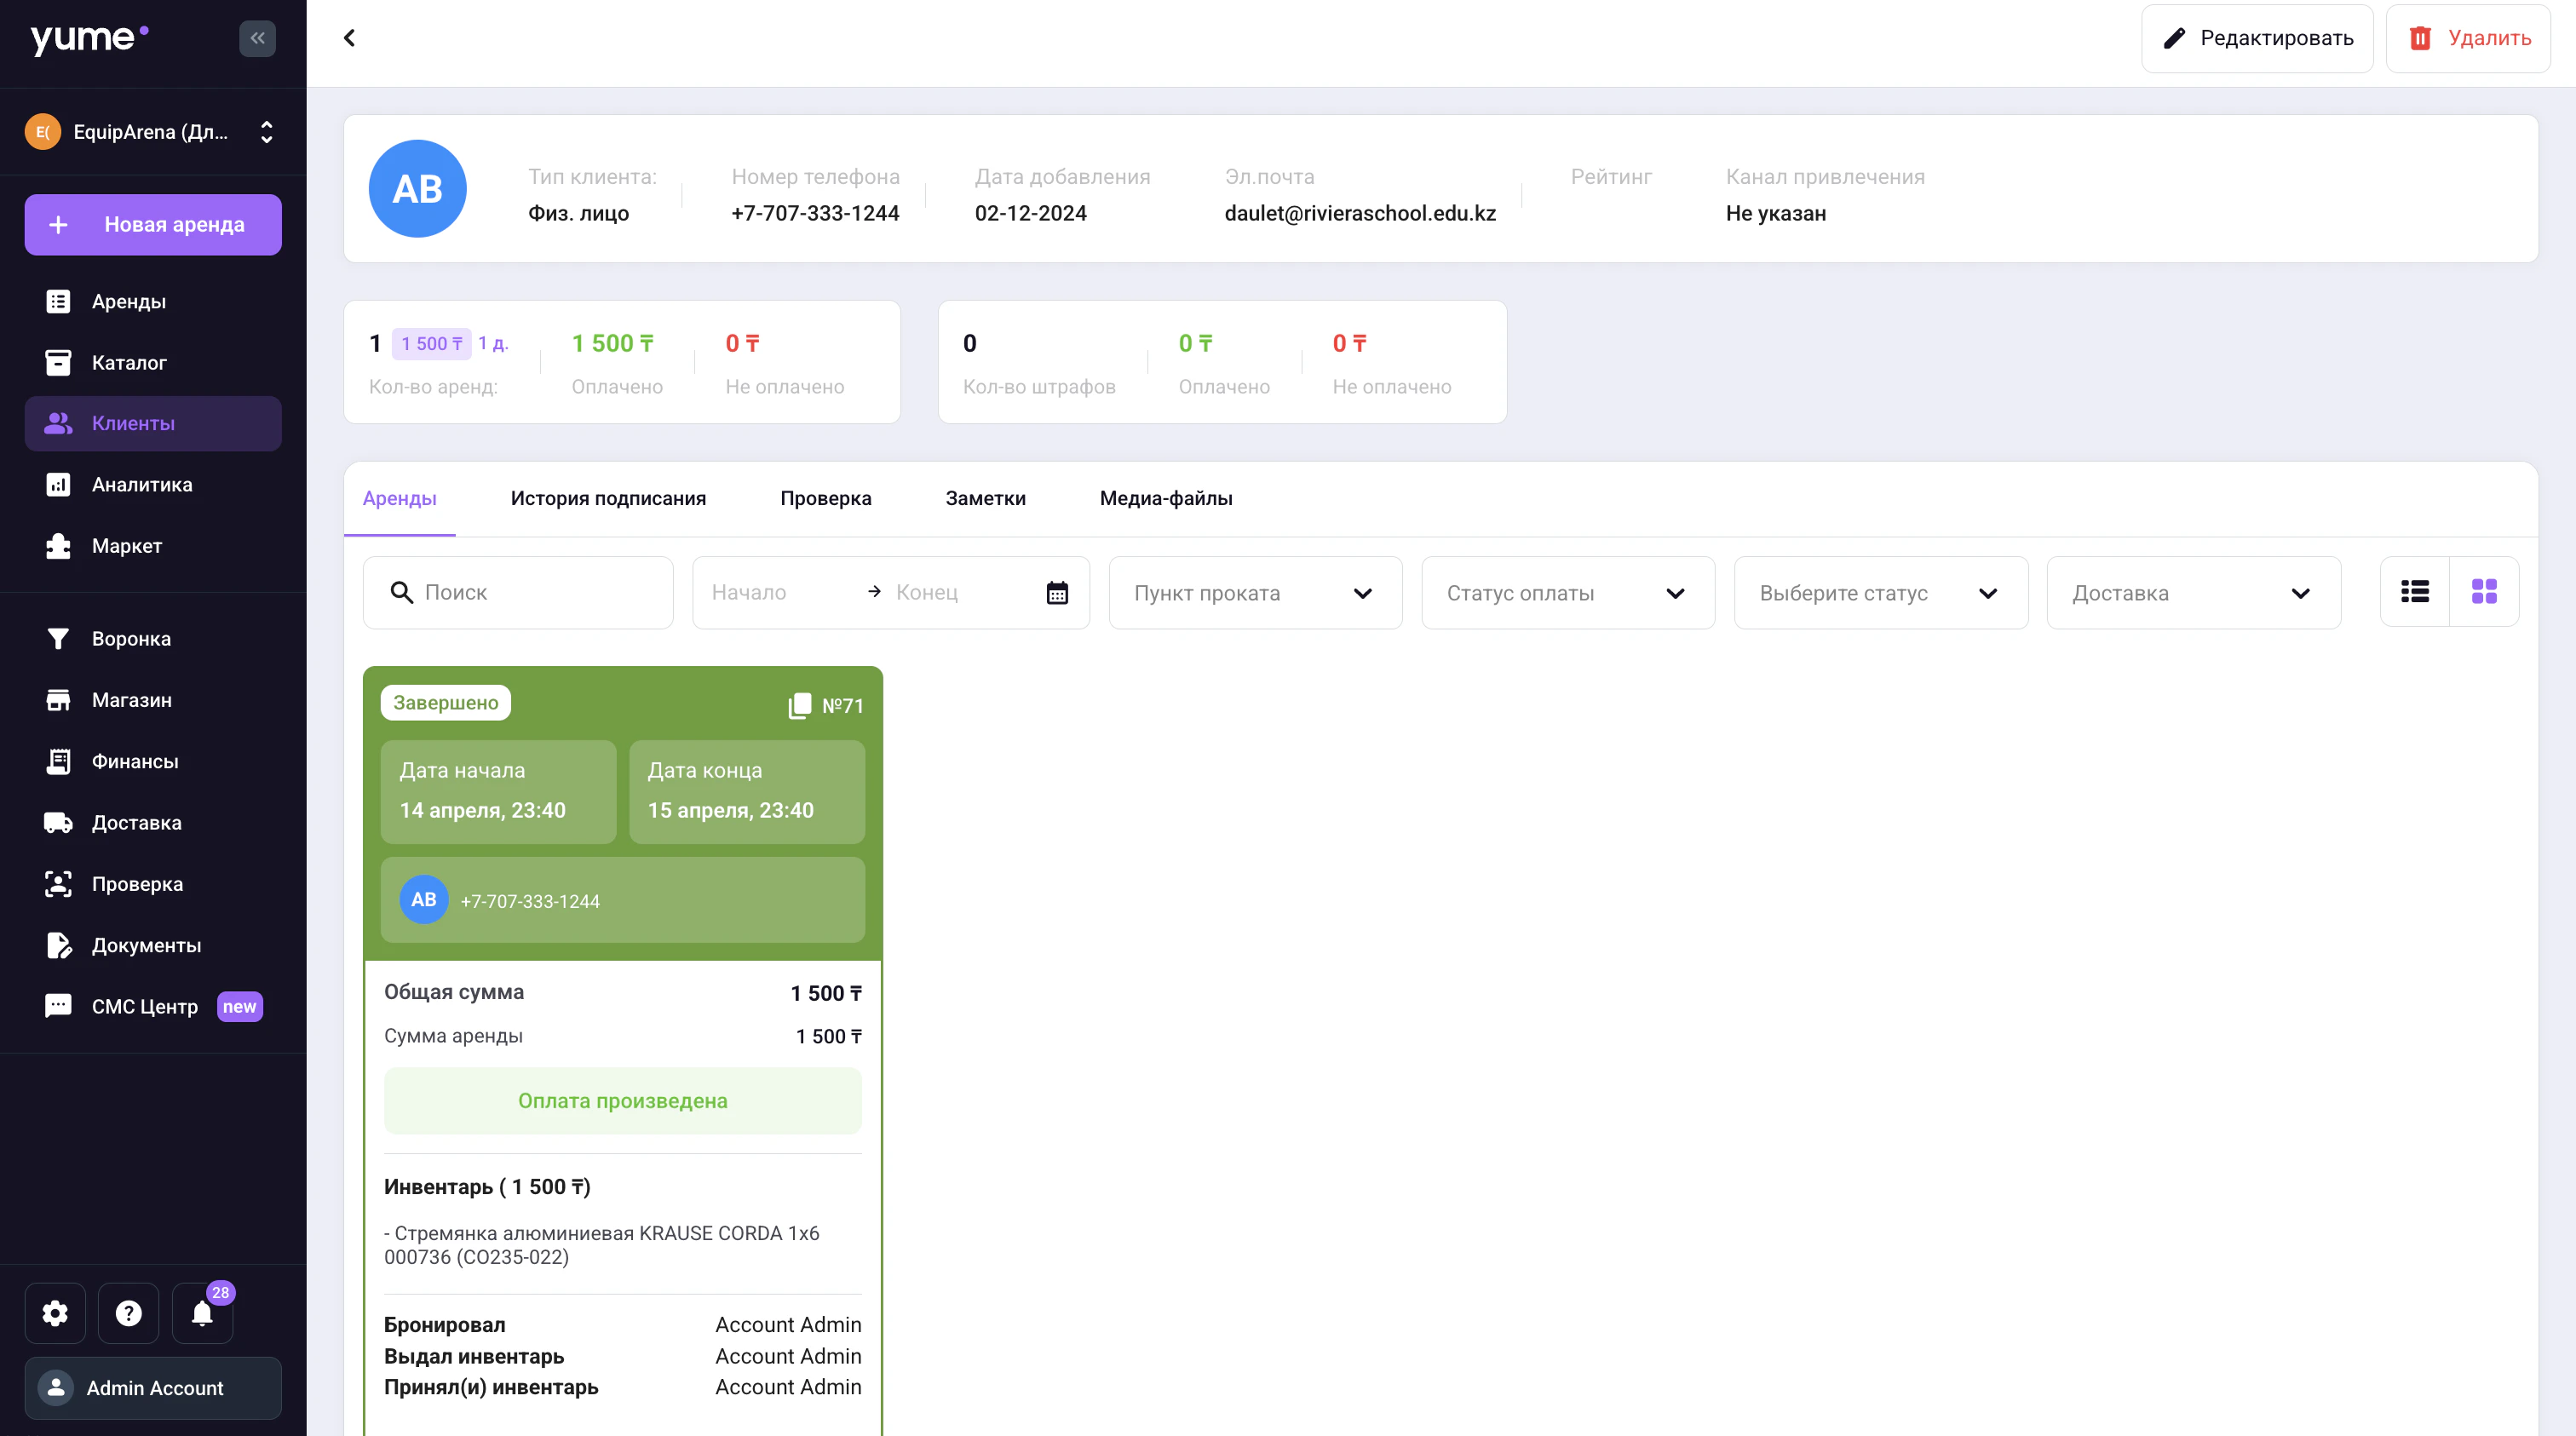This screenshot has height=1436, width=2576.
Task: Open Воронка funnel in sidebar
Action: (131, 638)
